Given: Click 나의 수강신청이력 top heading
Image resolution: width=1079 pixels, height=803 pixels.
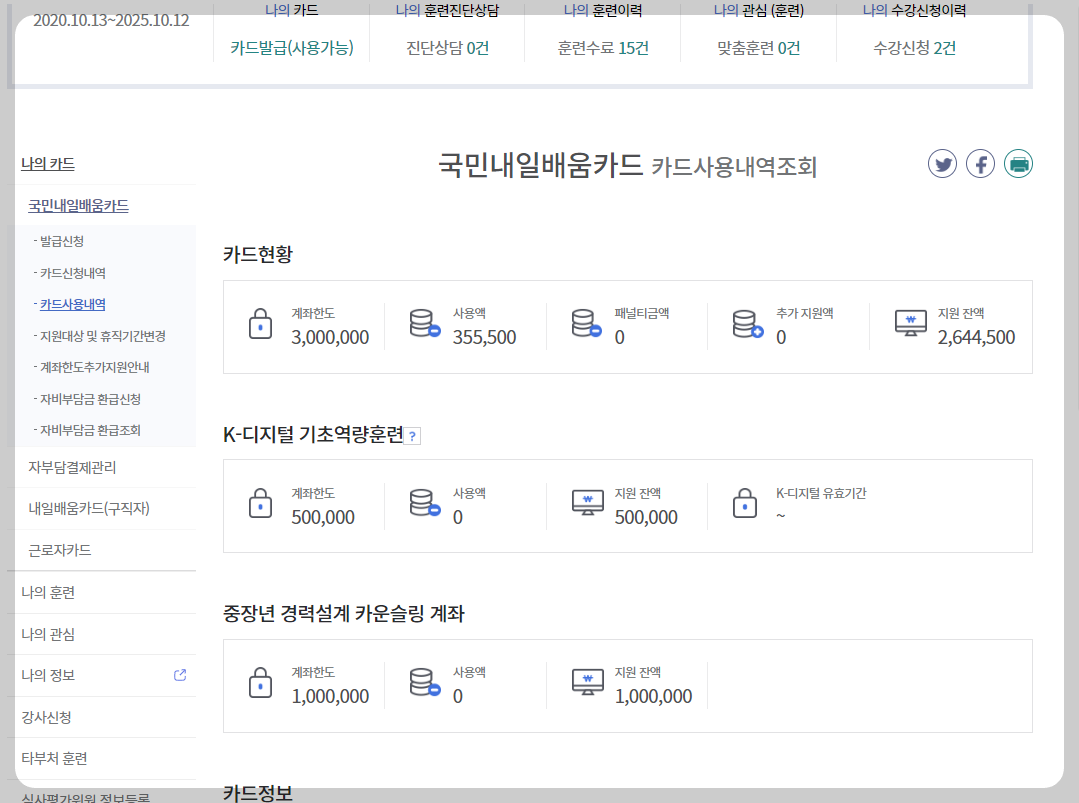Looking at the screenshot, I should point(915,10).
